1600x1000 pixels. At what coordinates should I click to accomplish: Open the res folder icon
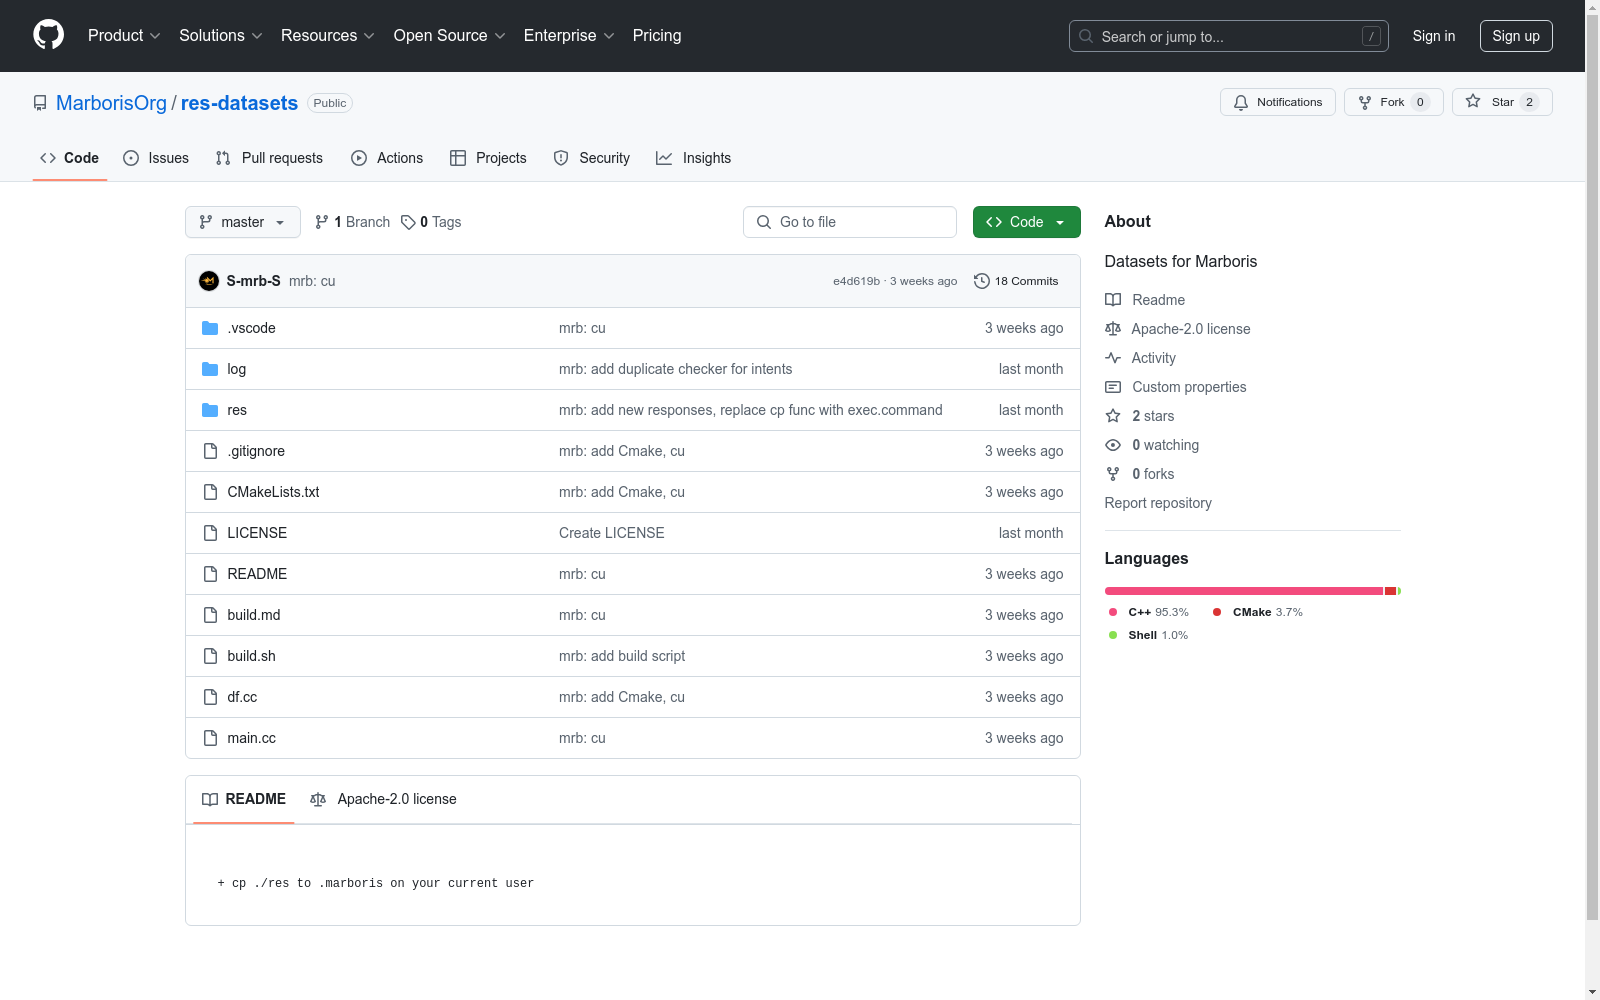210,410
